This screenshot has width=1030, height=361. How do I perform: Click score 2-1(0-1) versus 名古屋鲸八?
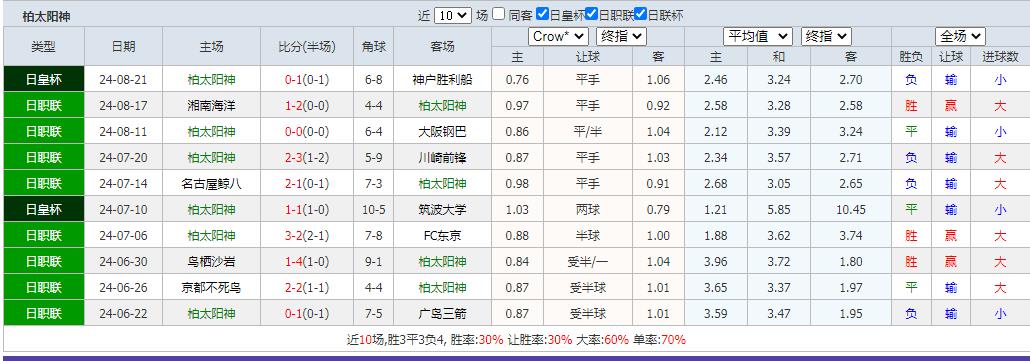coord(307,184)
